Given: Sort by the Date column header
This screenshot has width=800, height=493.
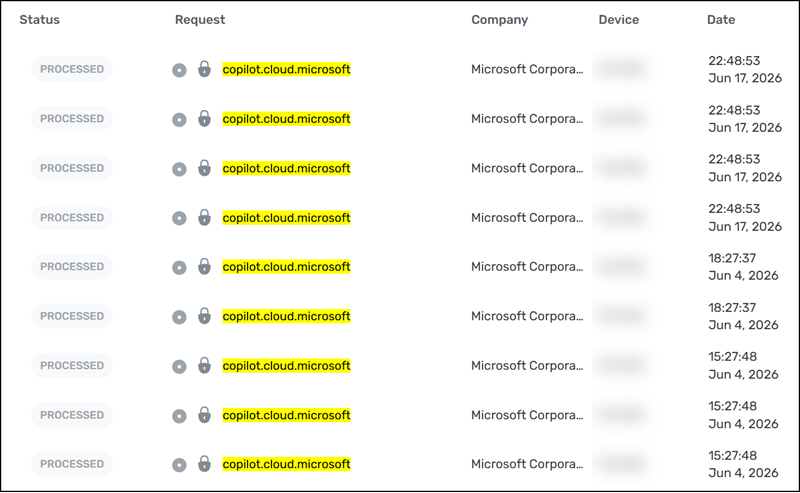Looking at the screenshot, I should pos(721,20).
